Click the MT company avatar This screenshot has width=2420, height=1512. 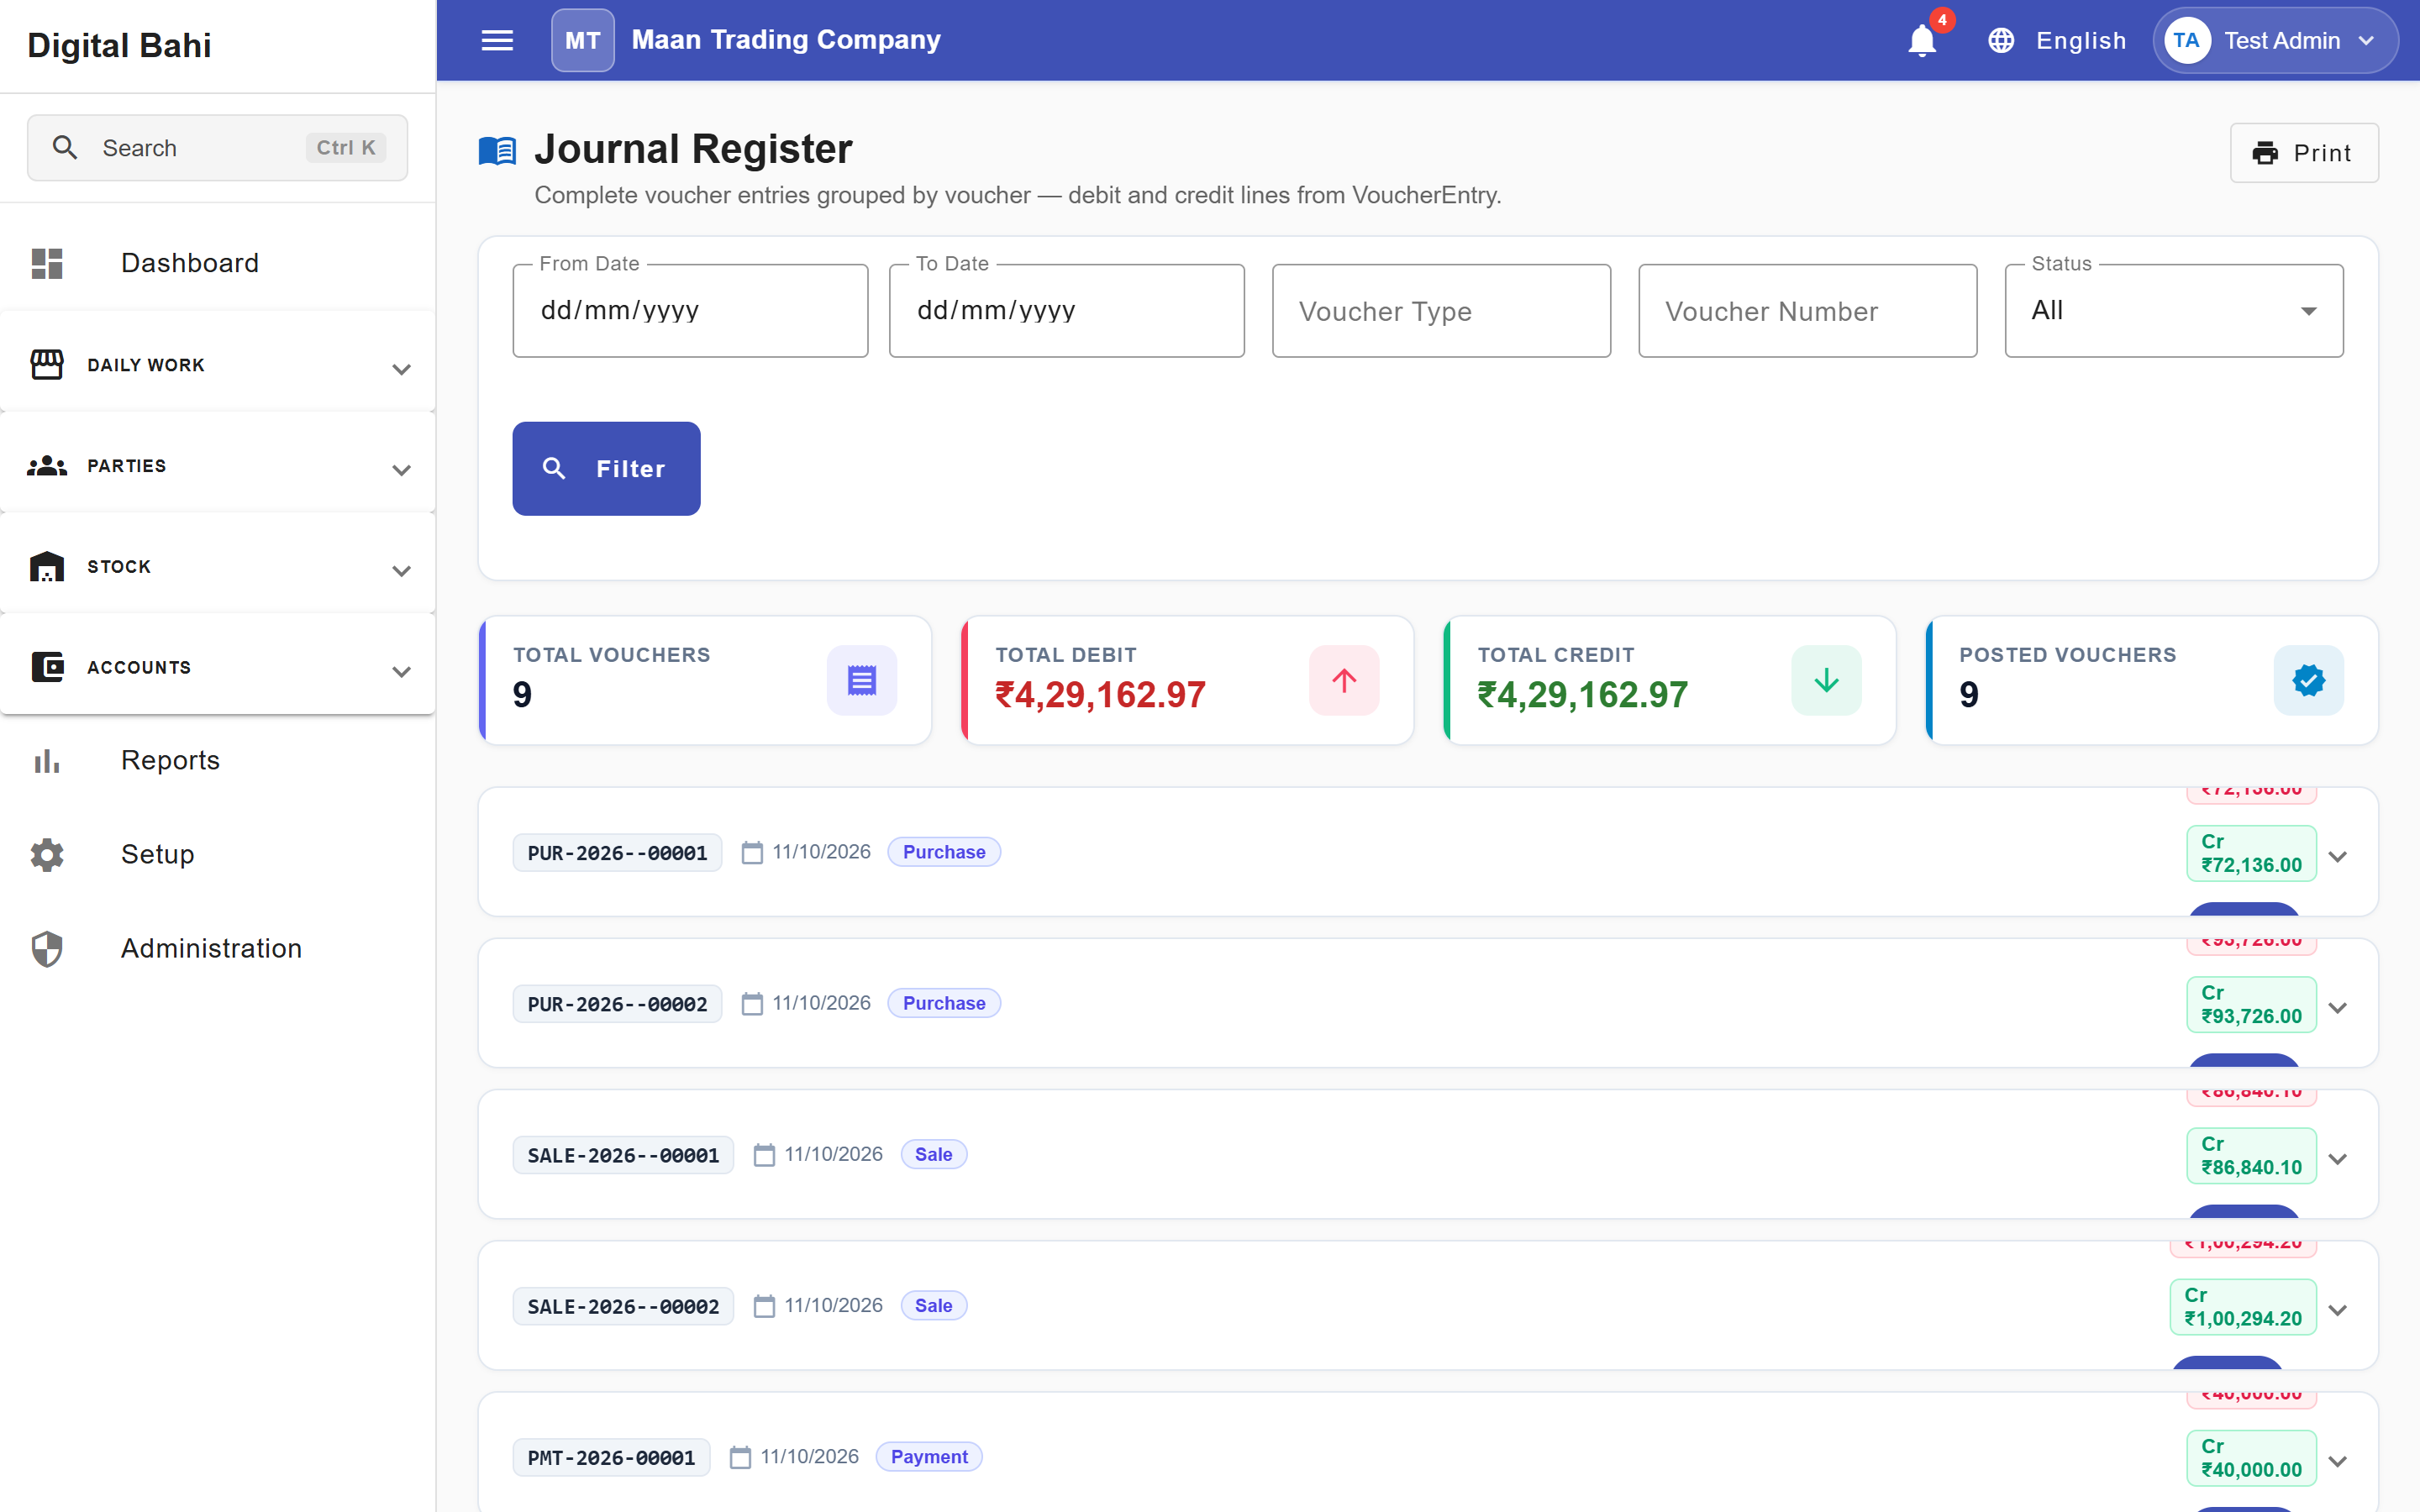[583, 40]
